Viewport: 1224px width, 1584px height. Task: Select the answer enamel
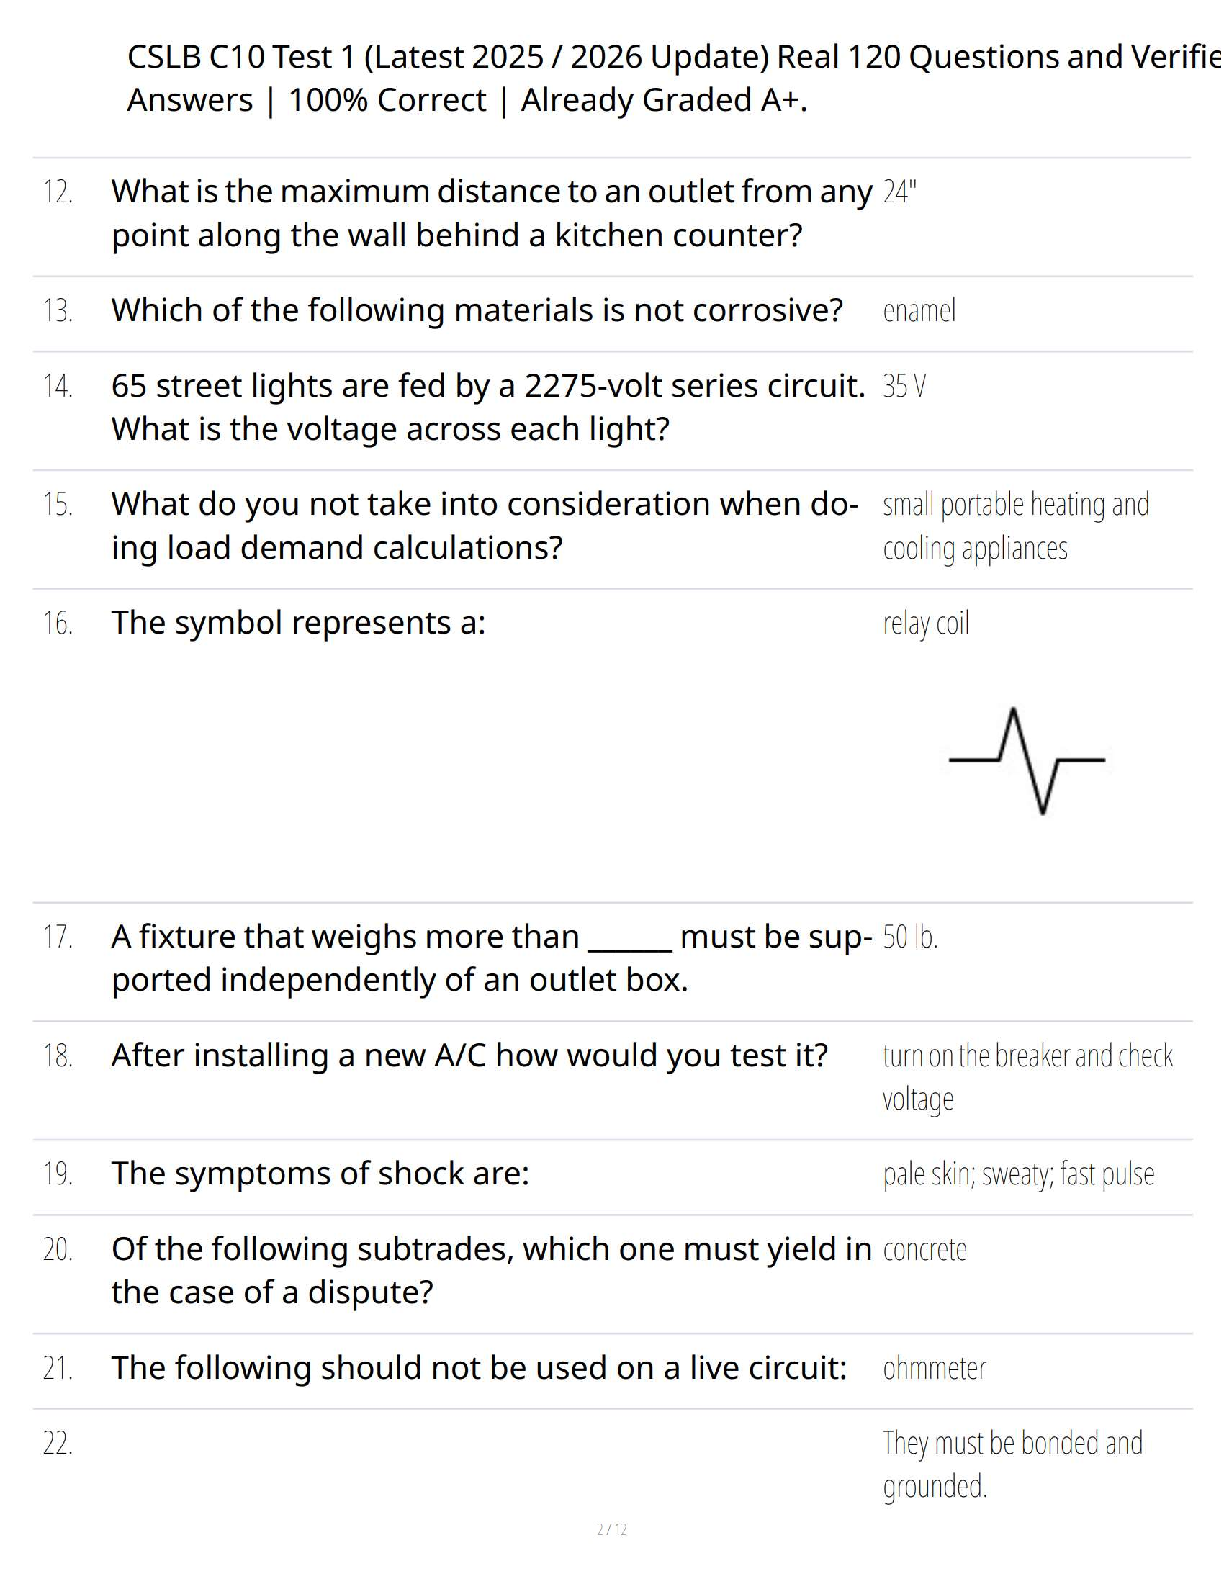point(919,311)
